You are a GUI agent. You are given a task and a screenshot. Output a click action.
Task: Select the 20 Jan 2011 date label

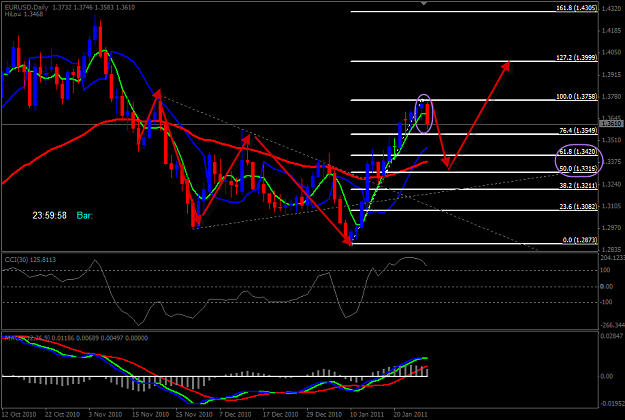[411, 414]
